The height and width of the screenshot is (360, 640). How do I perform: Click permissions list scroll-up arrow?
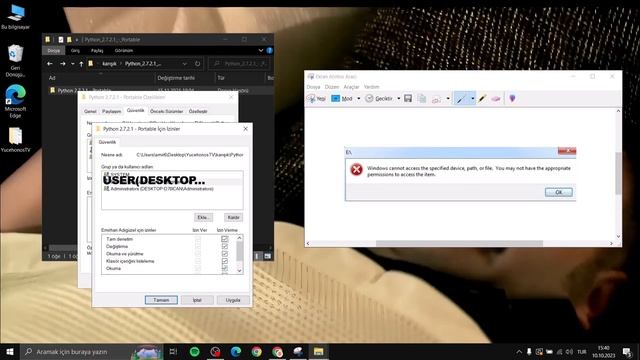(x=239, y=238)
